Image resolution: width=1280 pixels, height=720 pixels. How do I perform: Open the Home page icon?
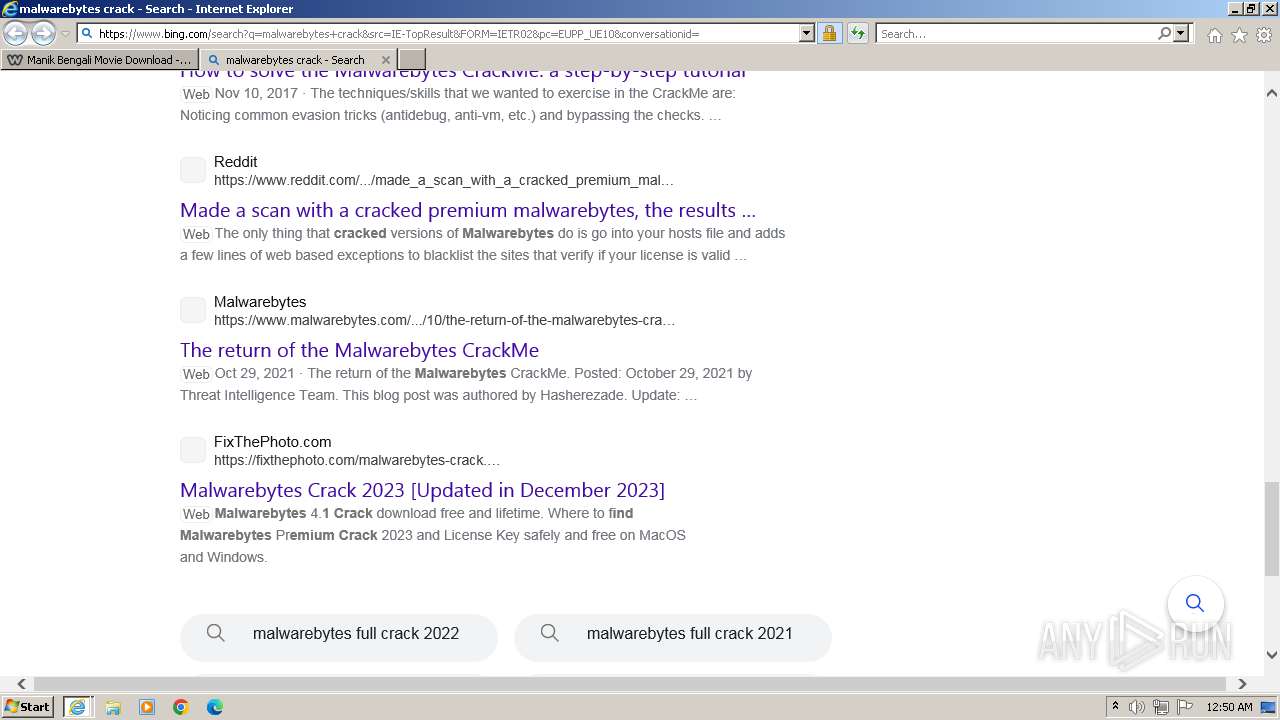(x=1214, y=35)
